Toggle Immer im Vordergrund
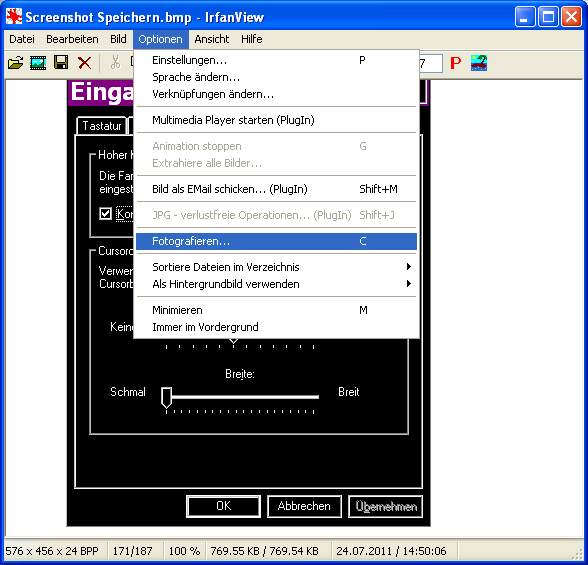Viewport: 588px width, 565px height. point(276,327)
